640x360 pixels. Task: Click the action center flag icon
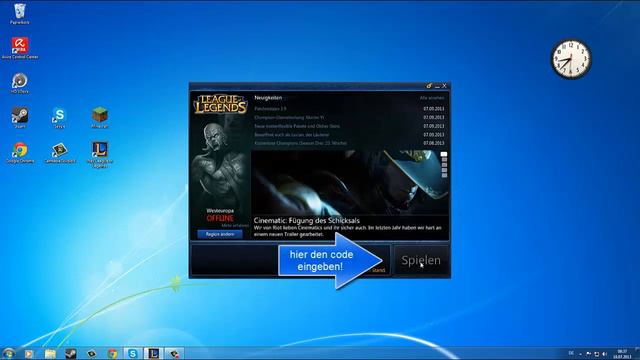click(x=589, y=354)
